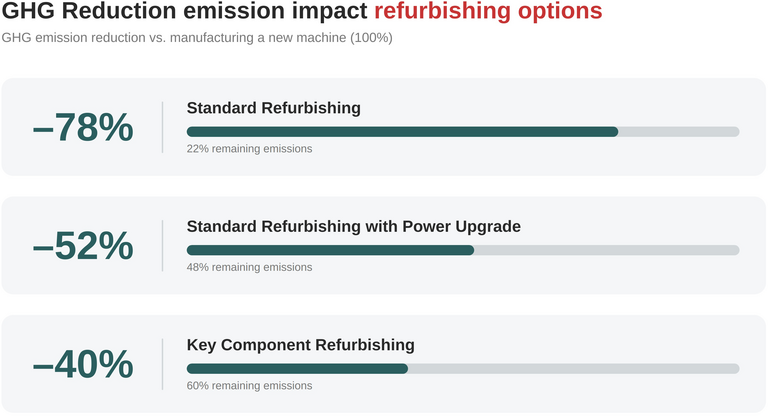Viewport: 768px width, 416px height.
Task: Click the filled part of the 40% bar
Action: tap(297, 368)
